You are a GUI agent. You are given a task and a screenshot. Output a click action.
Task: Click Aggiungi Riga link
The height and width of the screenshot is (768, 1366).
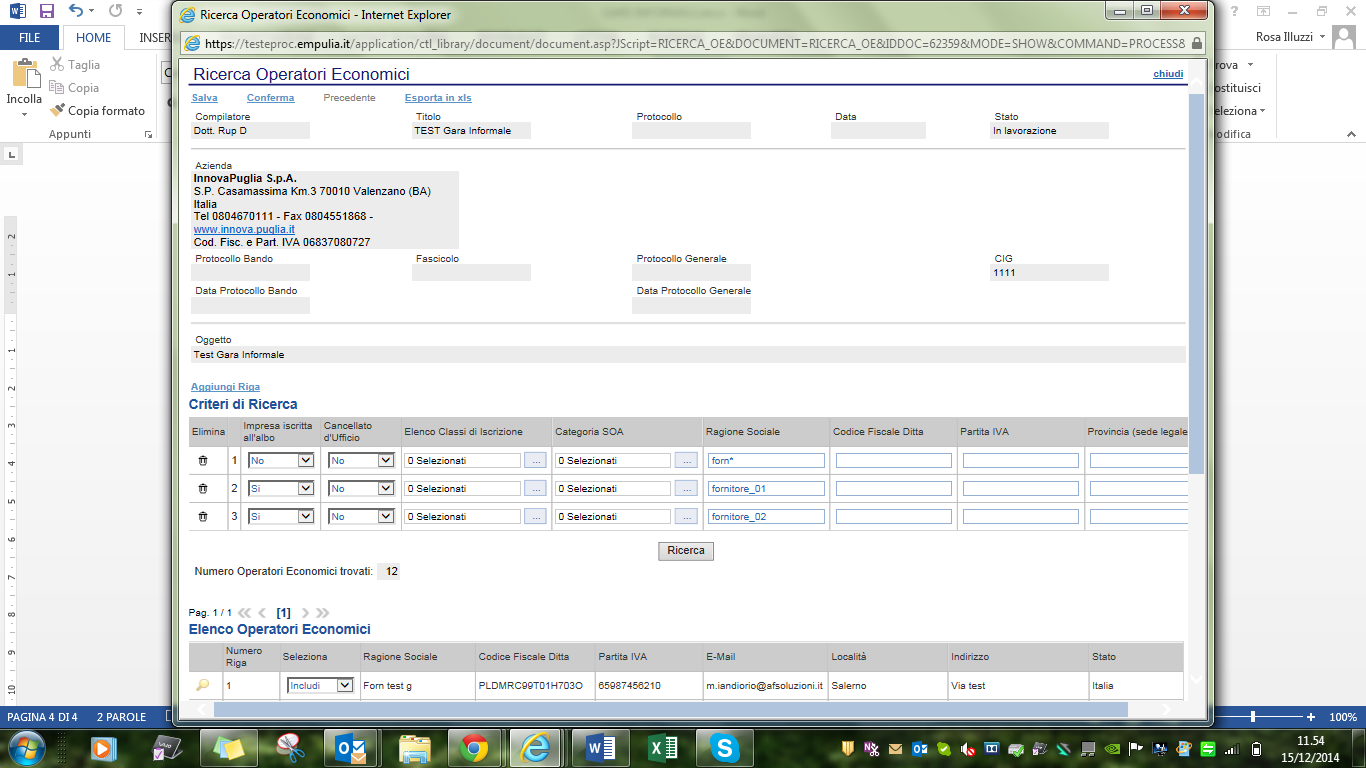pos(225,387)
